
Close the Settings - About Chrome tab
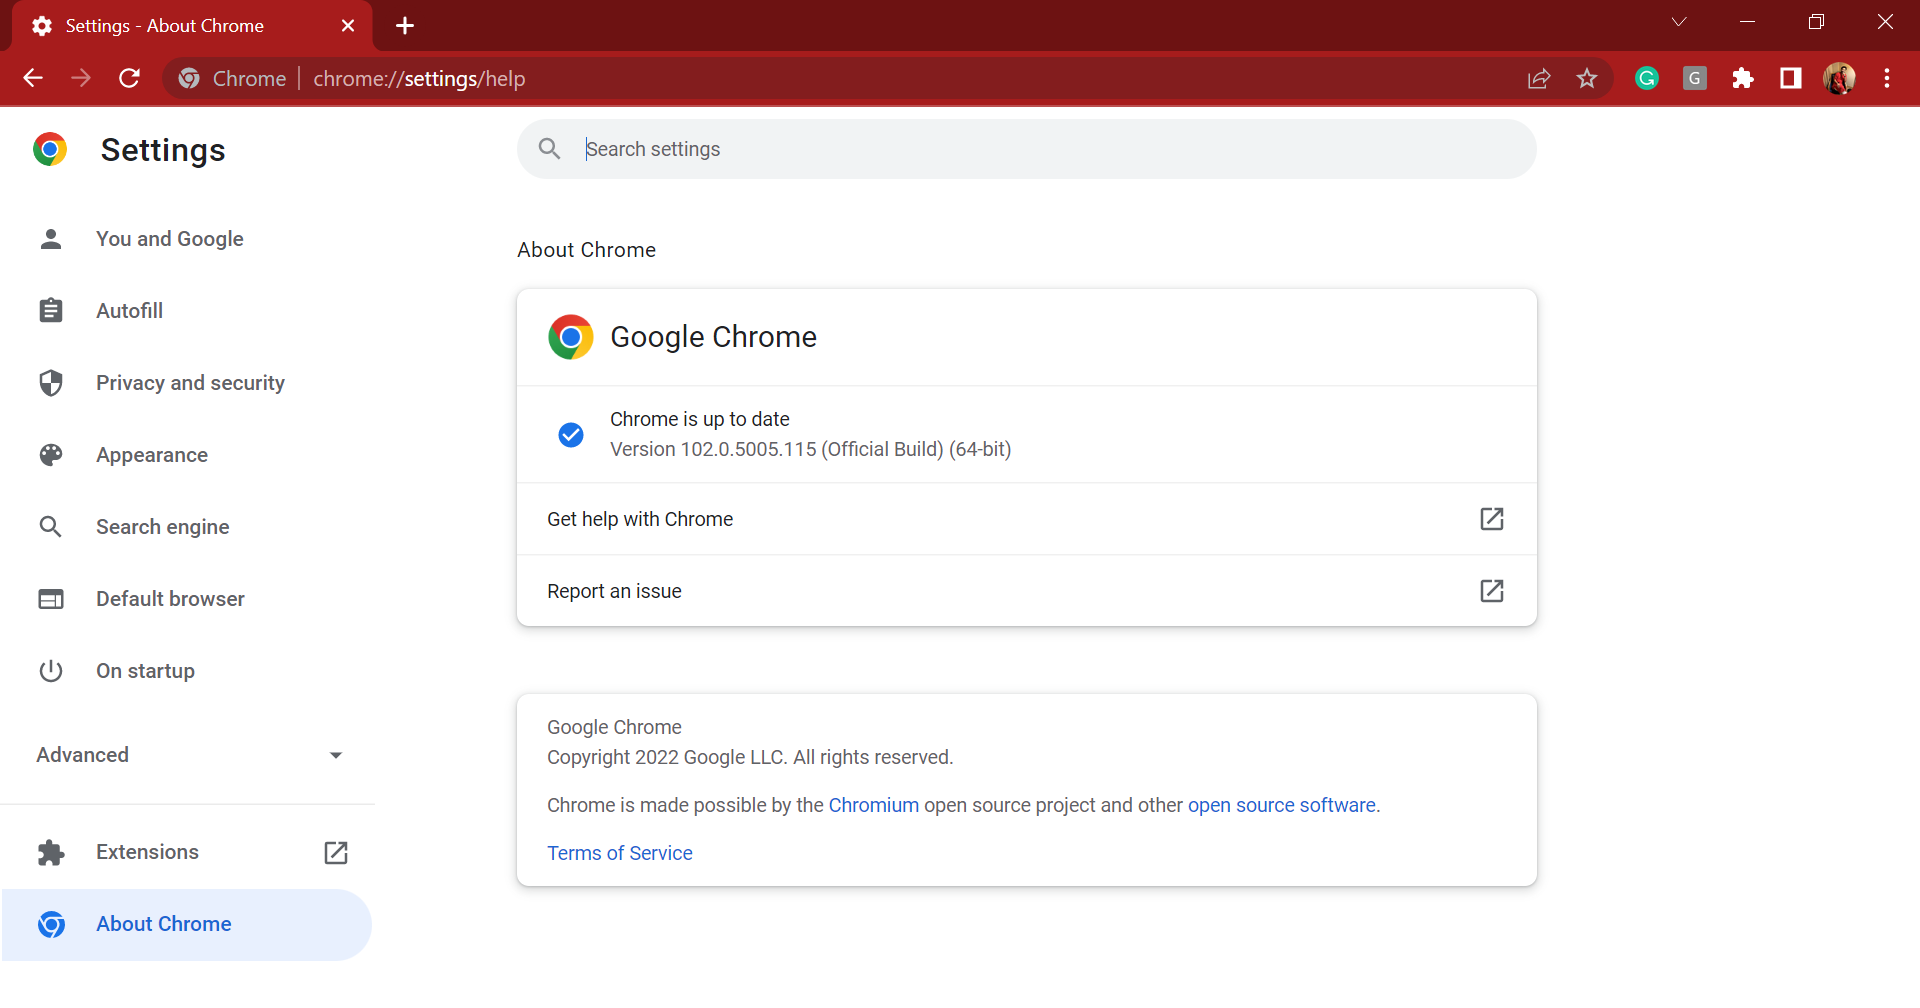click(x=348, y=26)
